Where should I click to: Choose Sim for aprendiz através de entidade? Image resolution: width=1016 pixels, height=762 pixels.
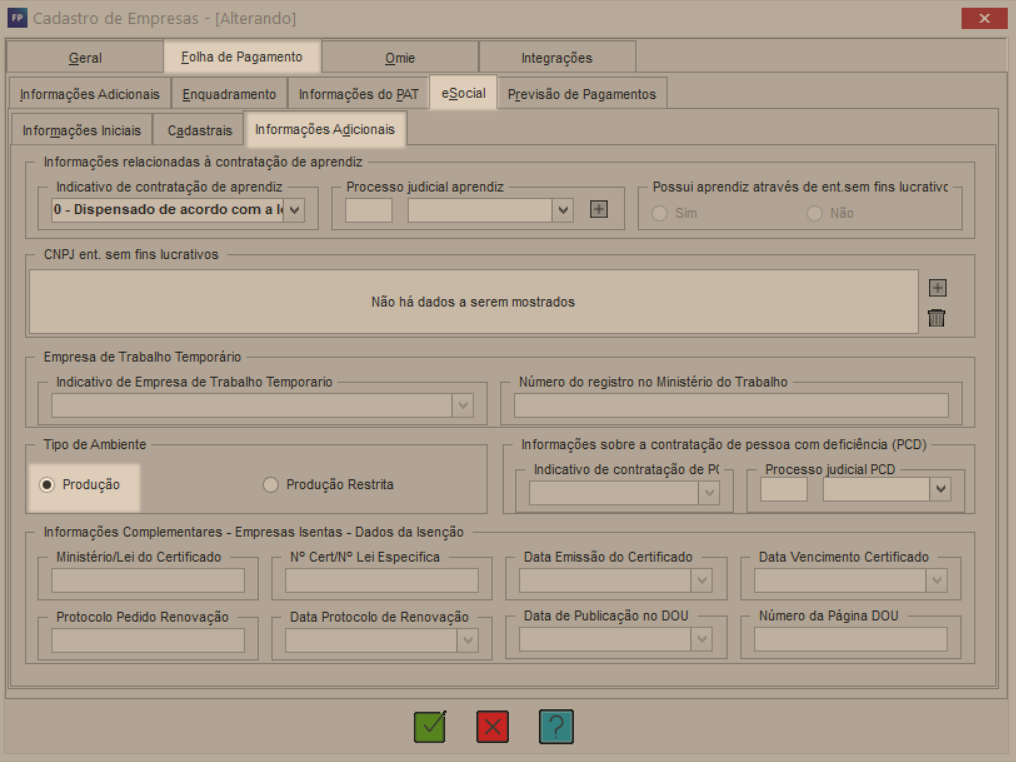(659, 213)
